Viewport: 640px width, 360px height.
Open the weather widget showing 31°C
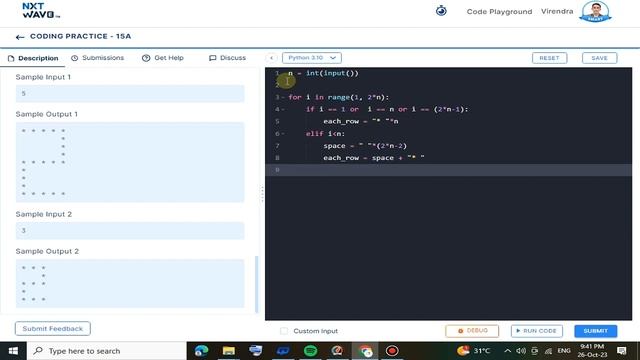click(473, 351)
